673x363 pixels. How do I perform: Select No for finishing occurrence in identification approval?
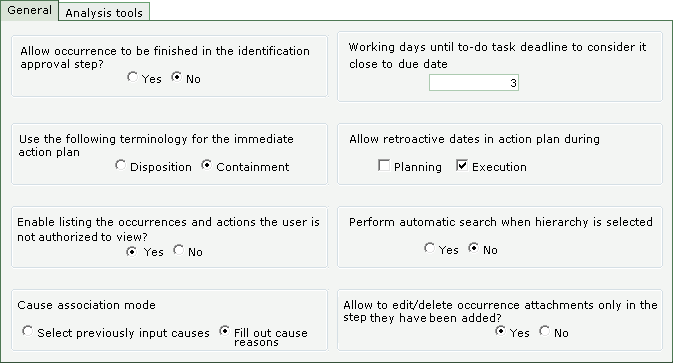pos(176,77)
